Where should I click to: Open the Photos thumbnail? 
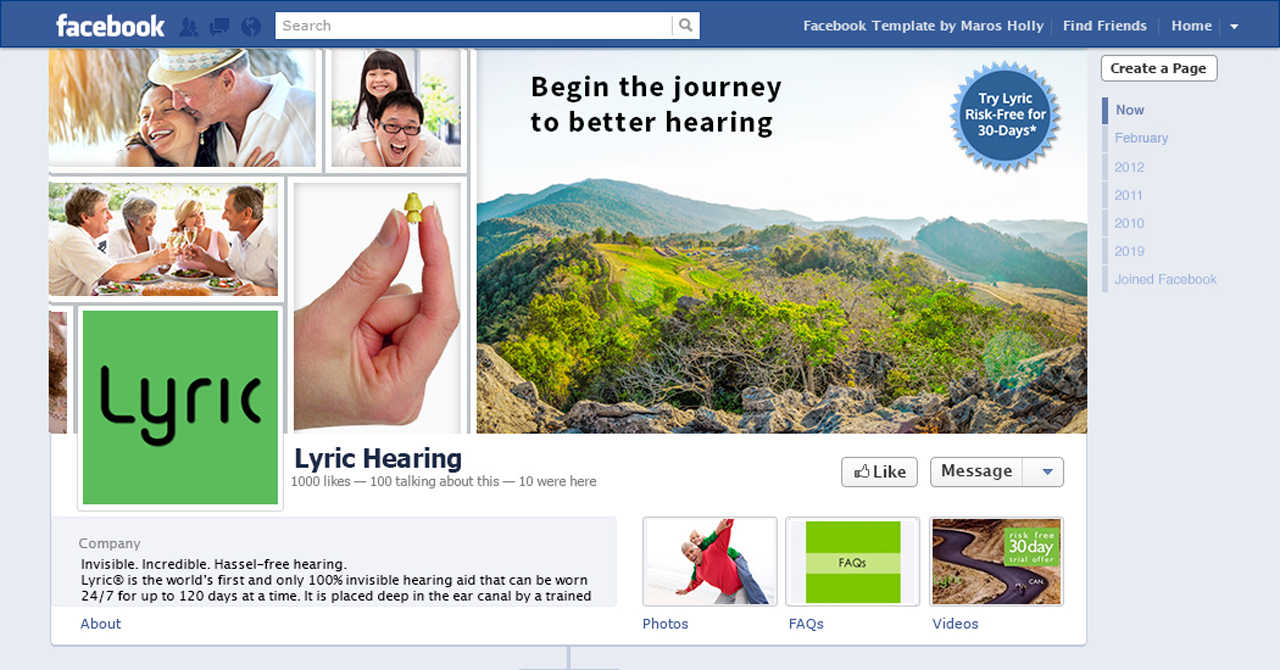click(710, 561)
